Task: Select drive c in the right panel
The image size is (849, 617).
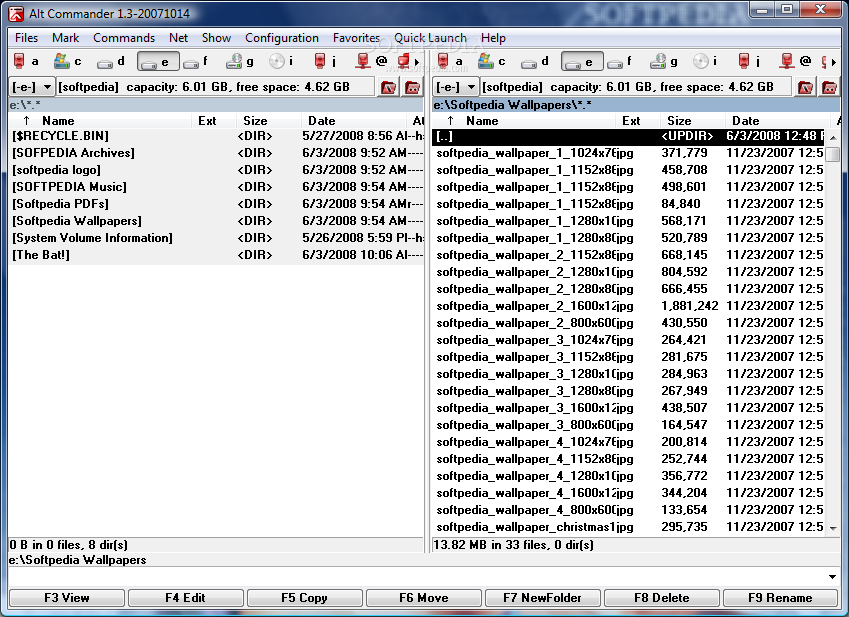Action: (492, 61)
